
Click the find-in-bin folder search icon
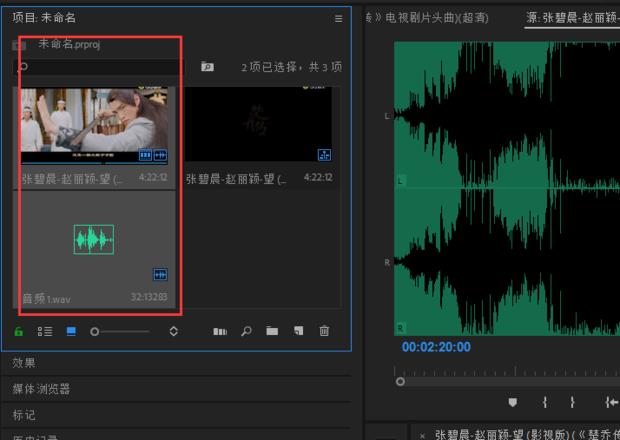[207, 67]
